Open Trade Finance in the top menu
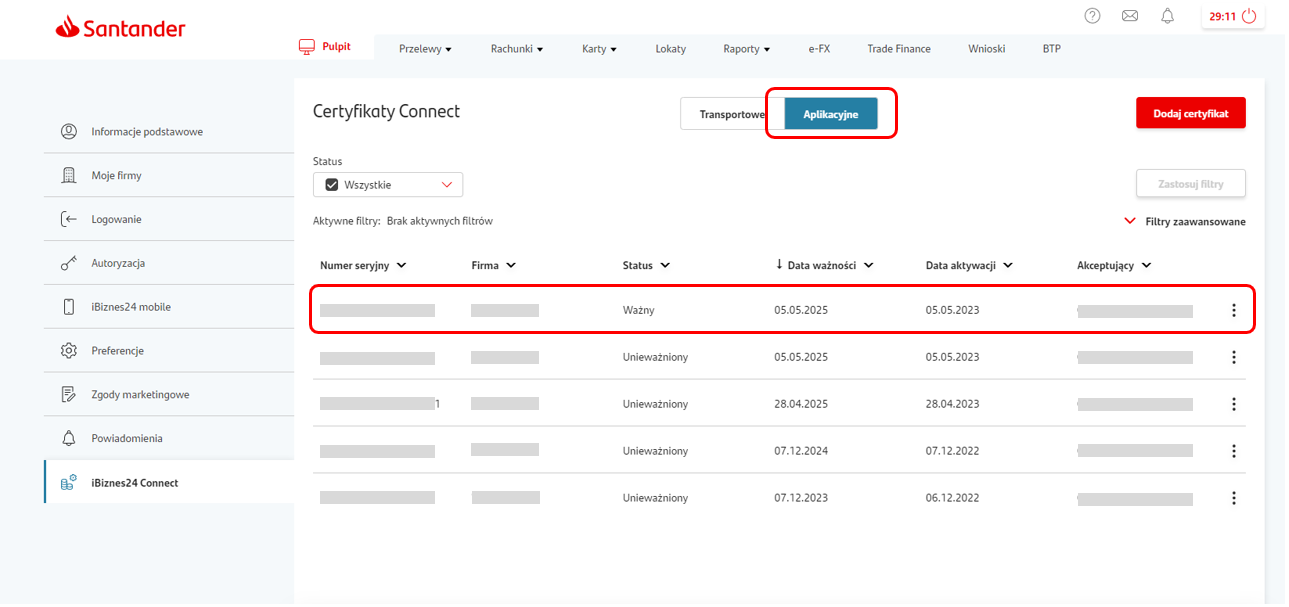Viewport: 1289px width, 607px height. pos(899,49)
